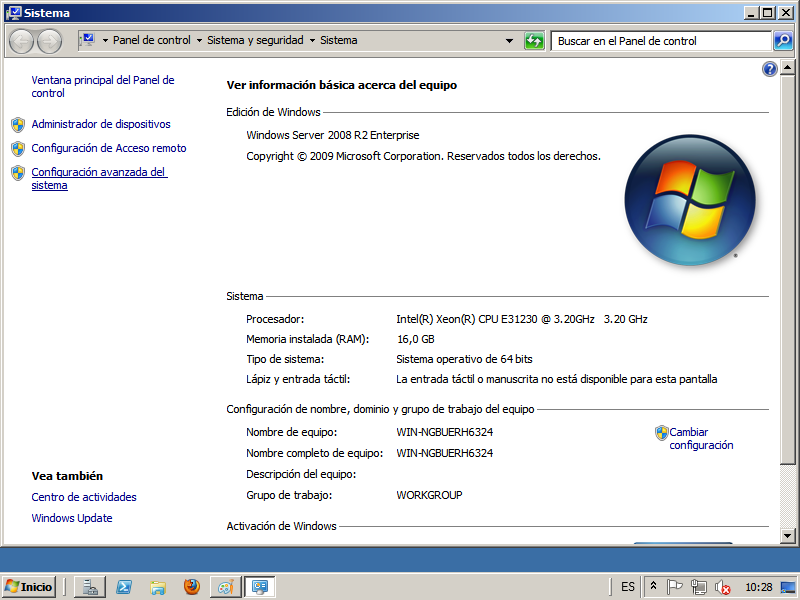Expand the arrow after Sistema y seguridad
800x600 pixels.
tap(312, 40)
